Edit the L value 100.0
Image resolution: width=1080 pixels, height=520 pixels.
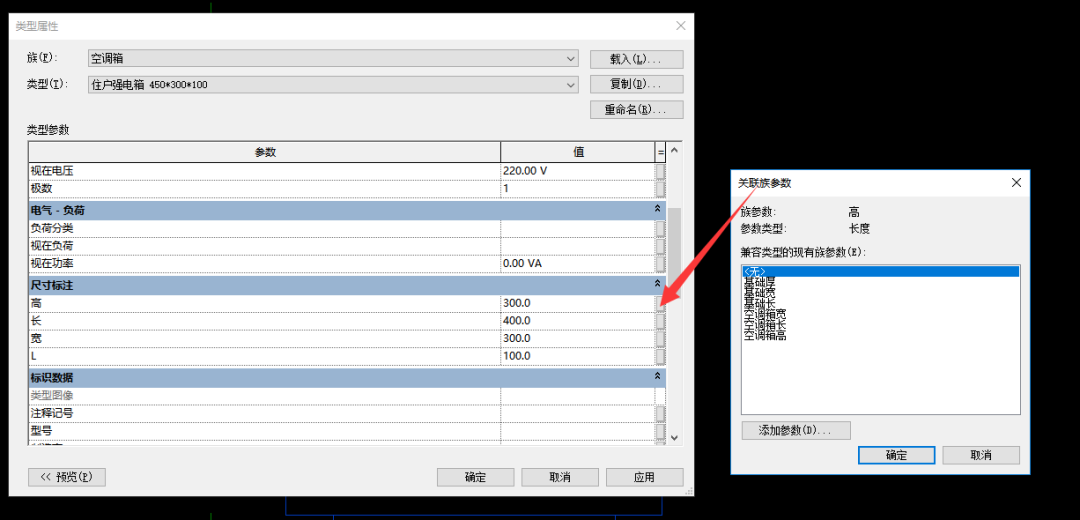click(x=578, y=357)
